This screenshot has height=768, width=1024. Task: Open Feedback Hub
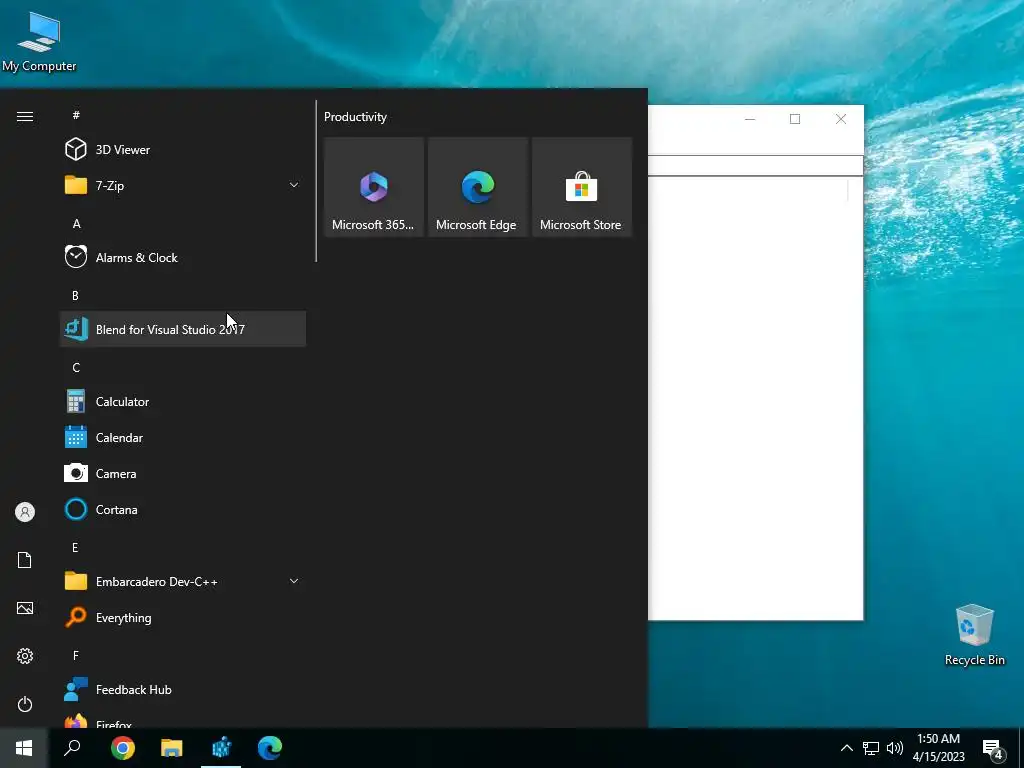(x=183, y=690)
